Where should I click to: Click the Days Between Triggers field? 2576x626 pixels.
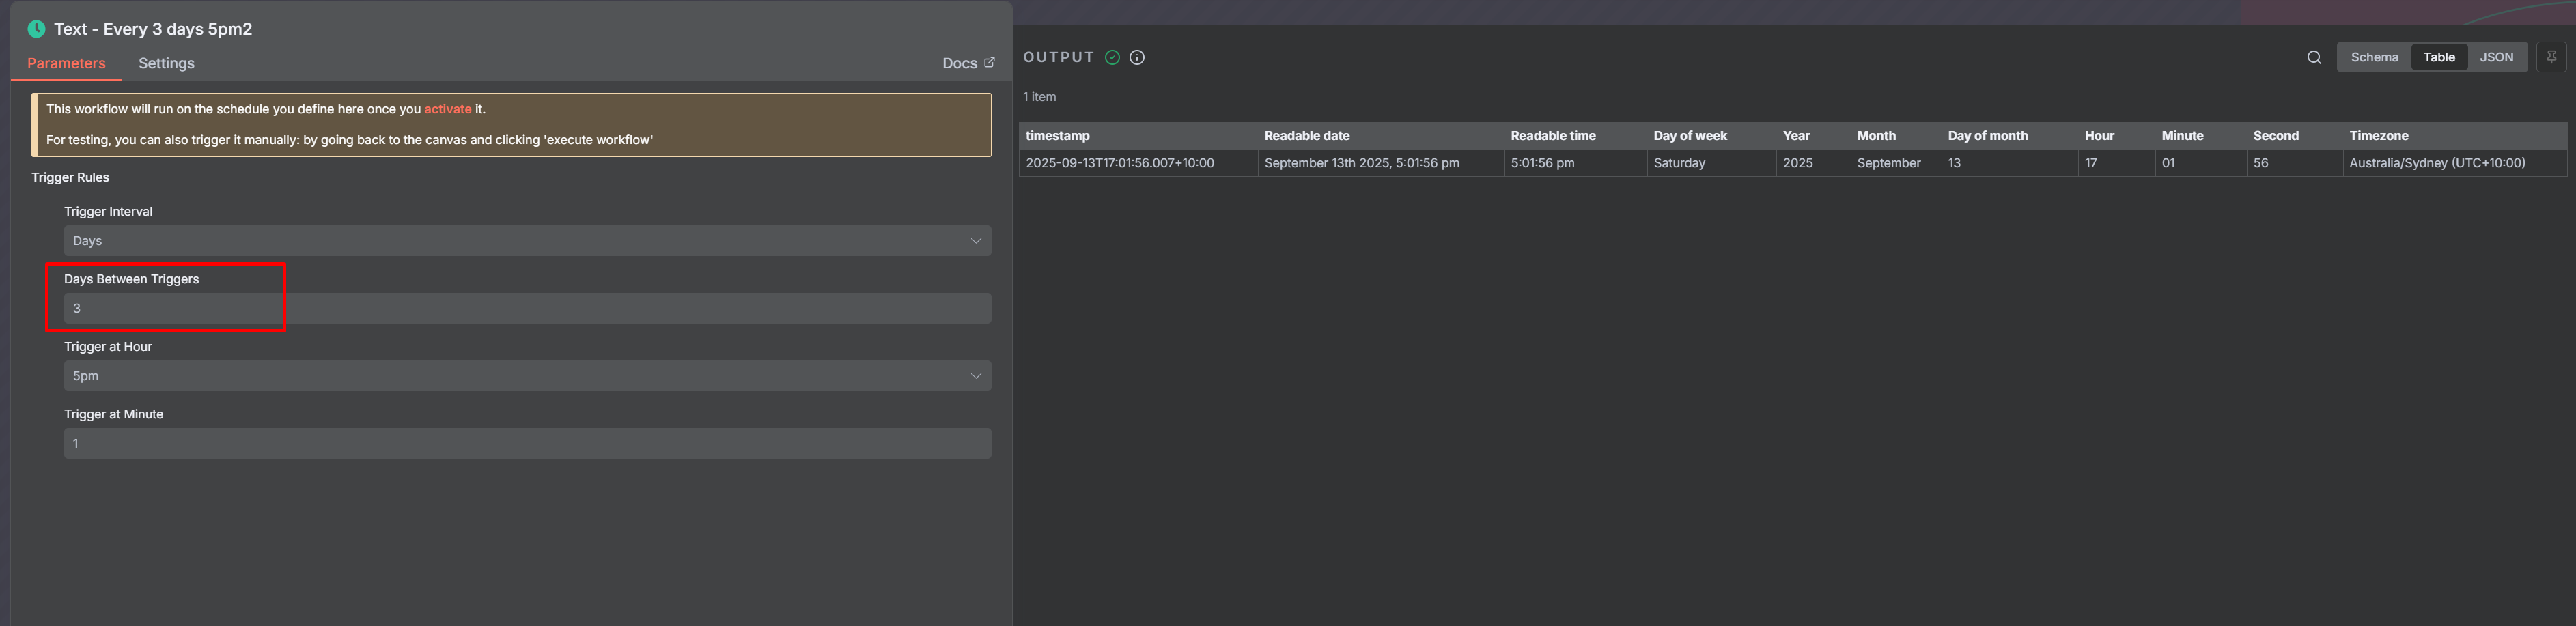(527, 308)
